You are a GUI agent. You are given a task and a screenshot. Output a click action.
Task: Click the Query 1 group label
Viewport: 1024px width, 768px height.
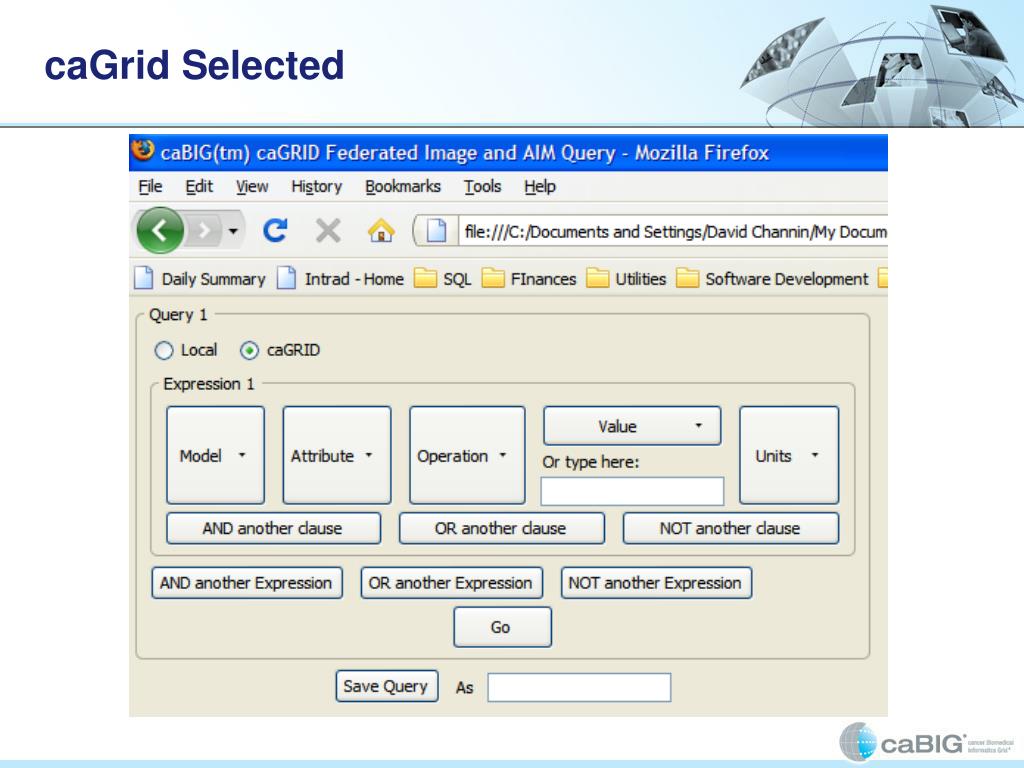178,315
